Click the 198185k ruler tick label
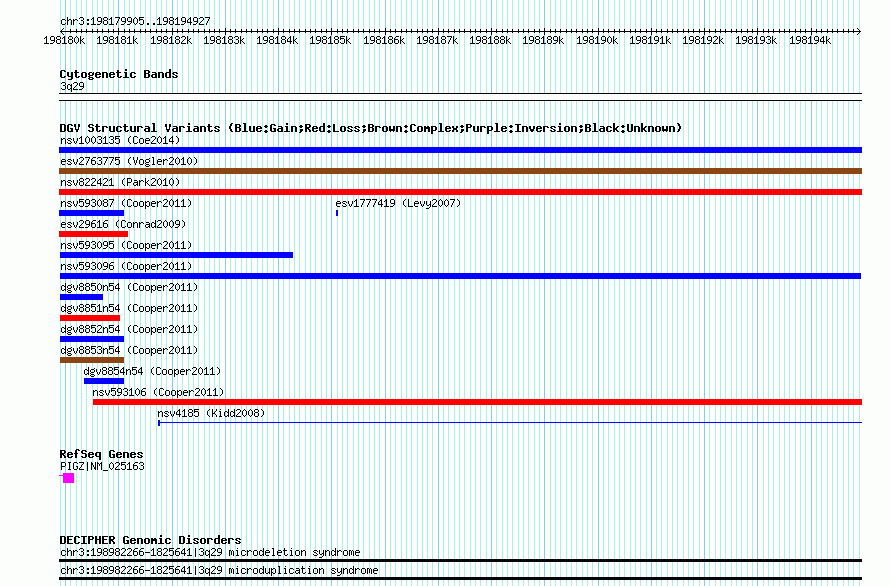Viewport: 890px width, 586px height. point(330,40)
